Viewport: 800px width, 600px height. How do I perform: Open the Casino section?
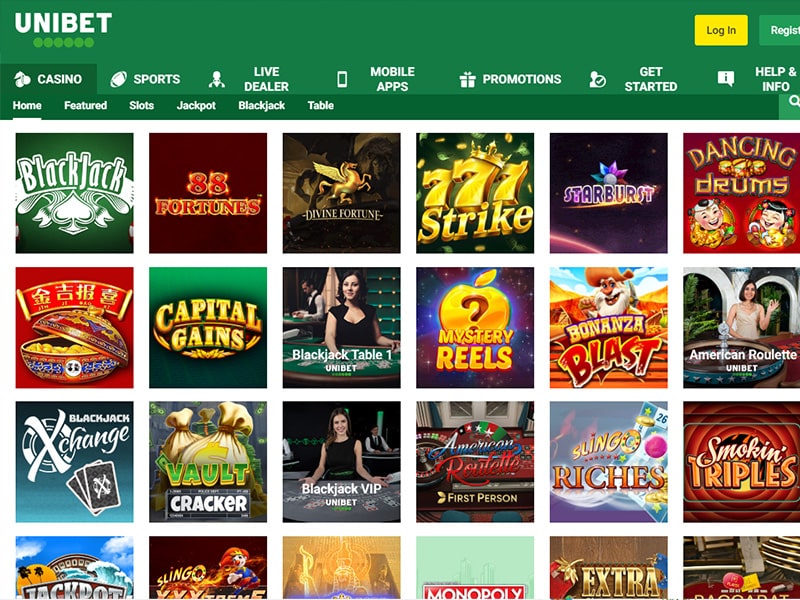tap(48, 79)
